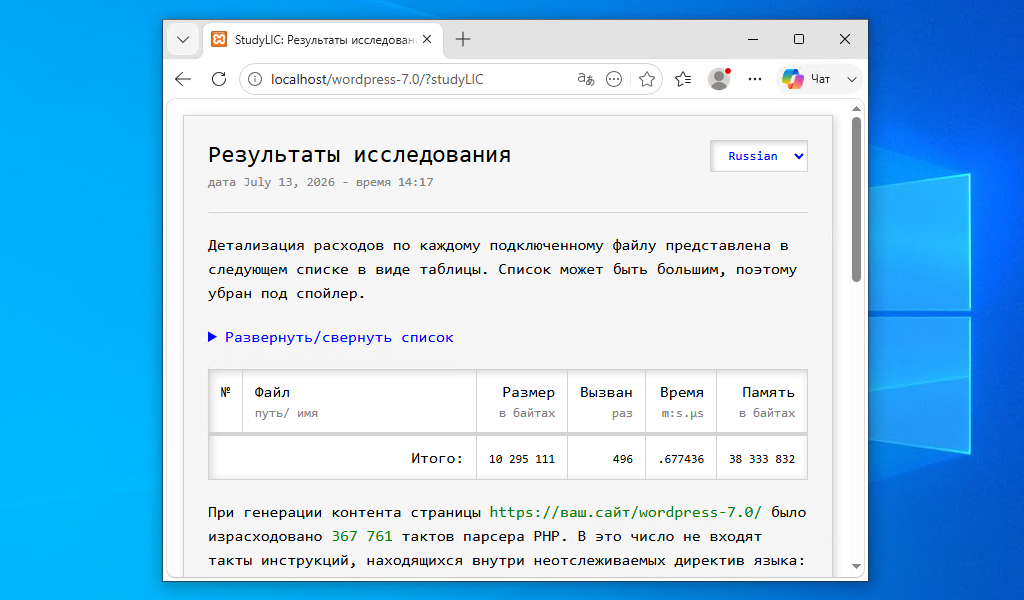The image size is (1024, 600).
Task: View site information icon in address bar
Action: pos(255,80)
